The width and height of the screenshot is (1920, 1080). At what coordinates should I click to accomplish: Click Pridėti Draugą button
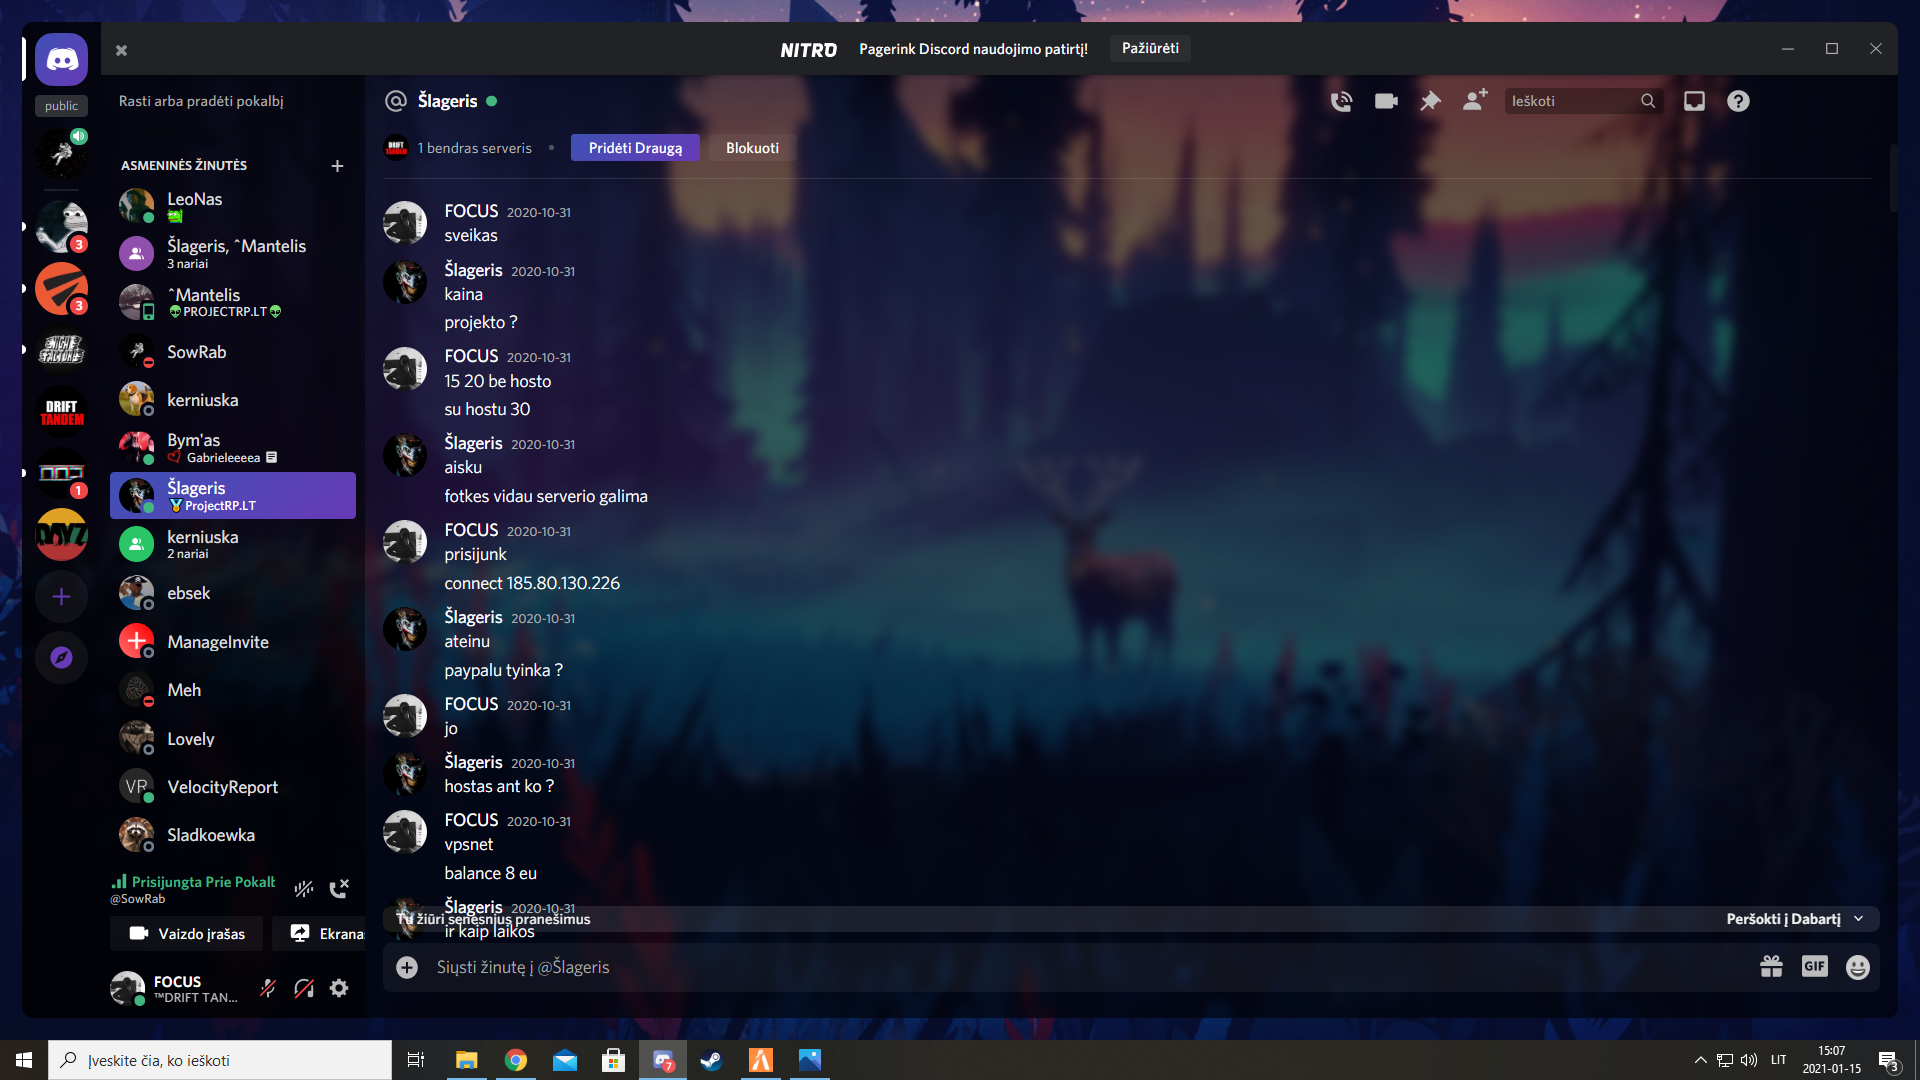635,148
